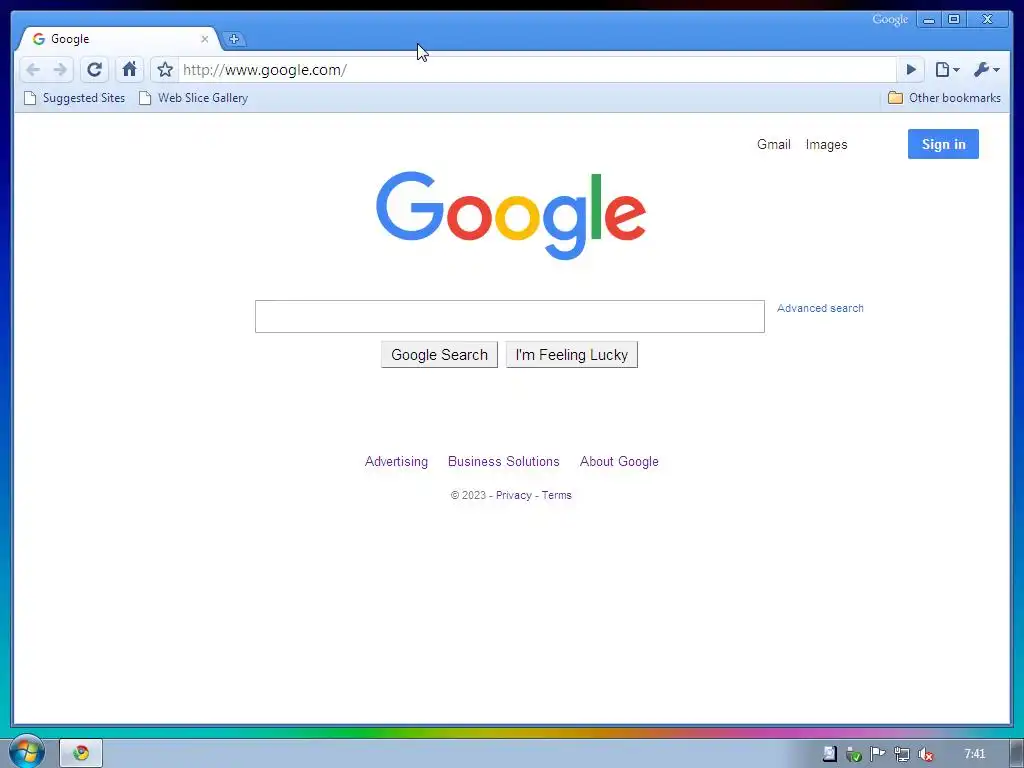Click Show desktop button at taskbar end
Image resolution: width=1024 pixels, height=768 pixels.
(x=1017, y=754)
